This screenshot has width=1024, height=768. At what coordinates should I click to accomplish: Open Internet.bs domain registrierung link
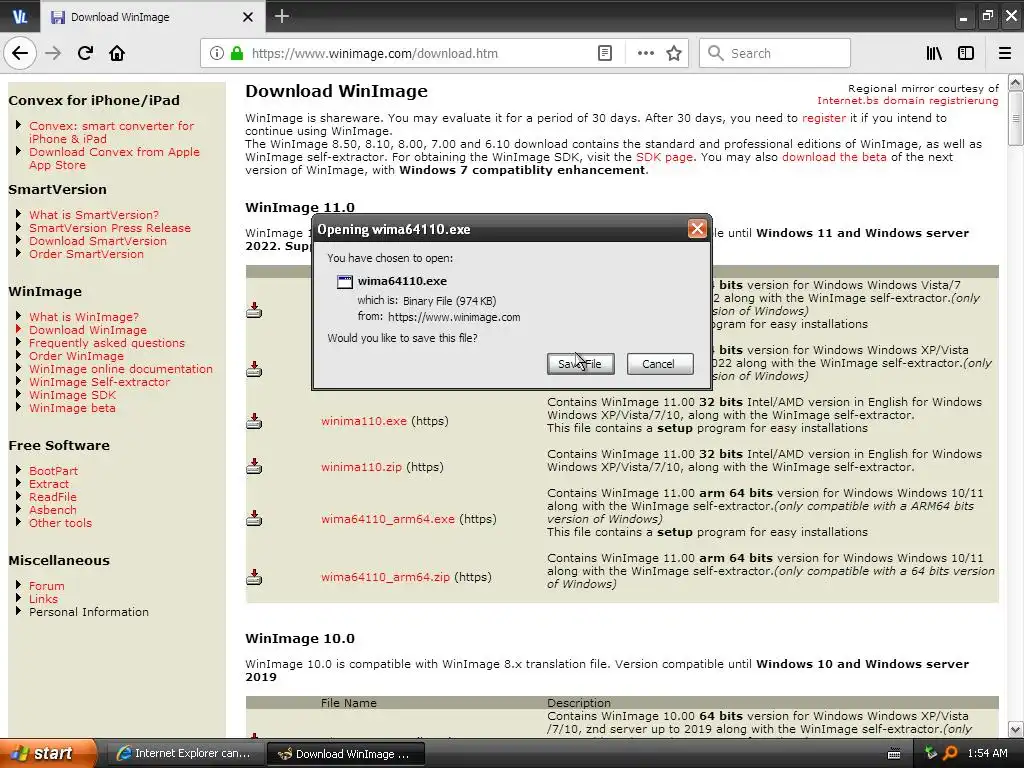(x=908, y=101)
